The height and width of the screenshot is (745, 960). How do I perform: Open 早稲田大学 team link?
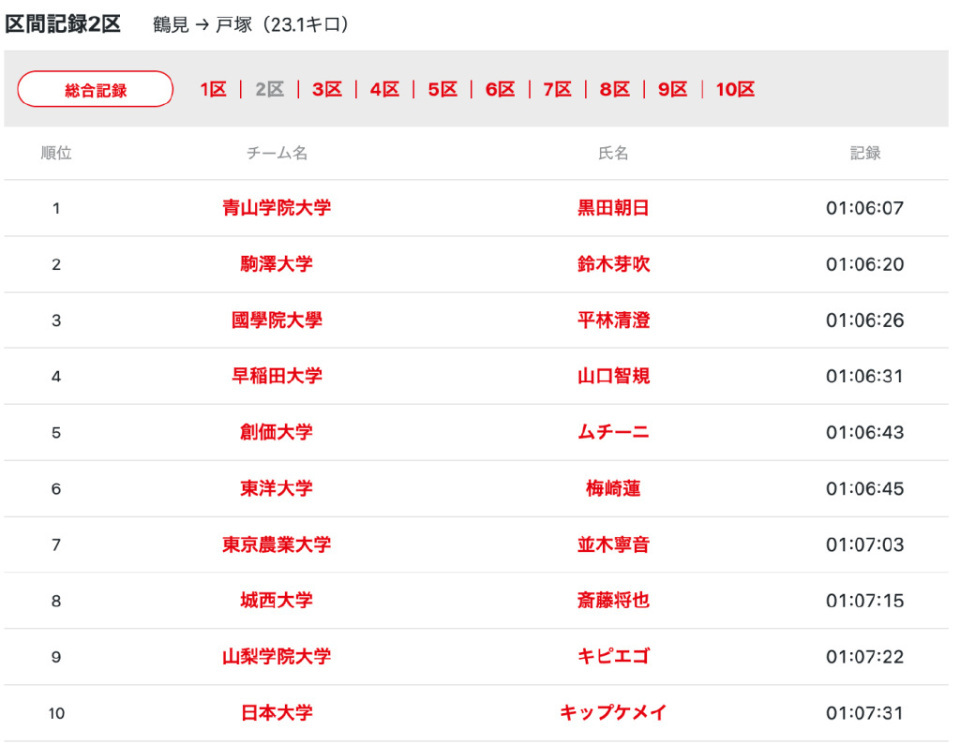point(276,376)
